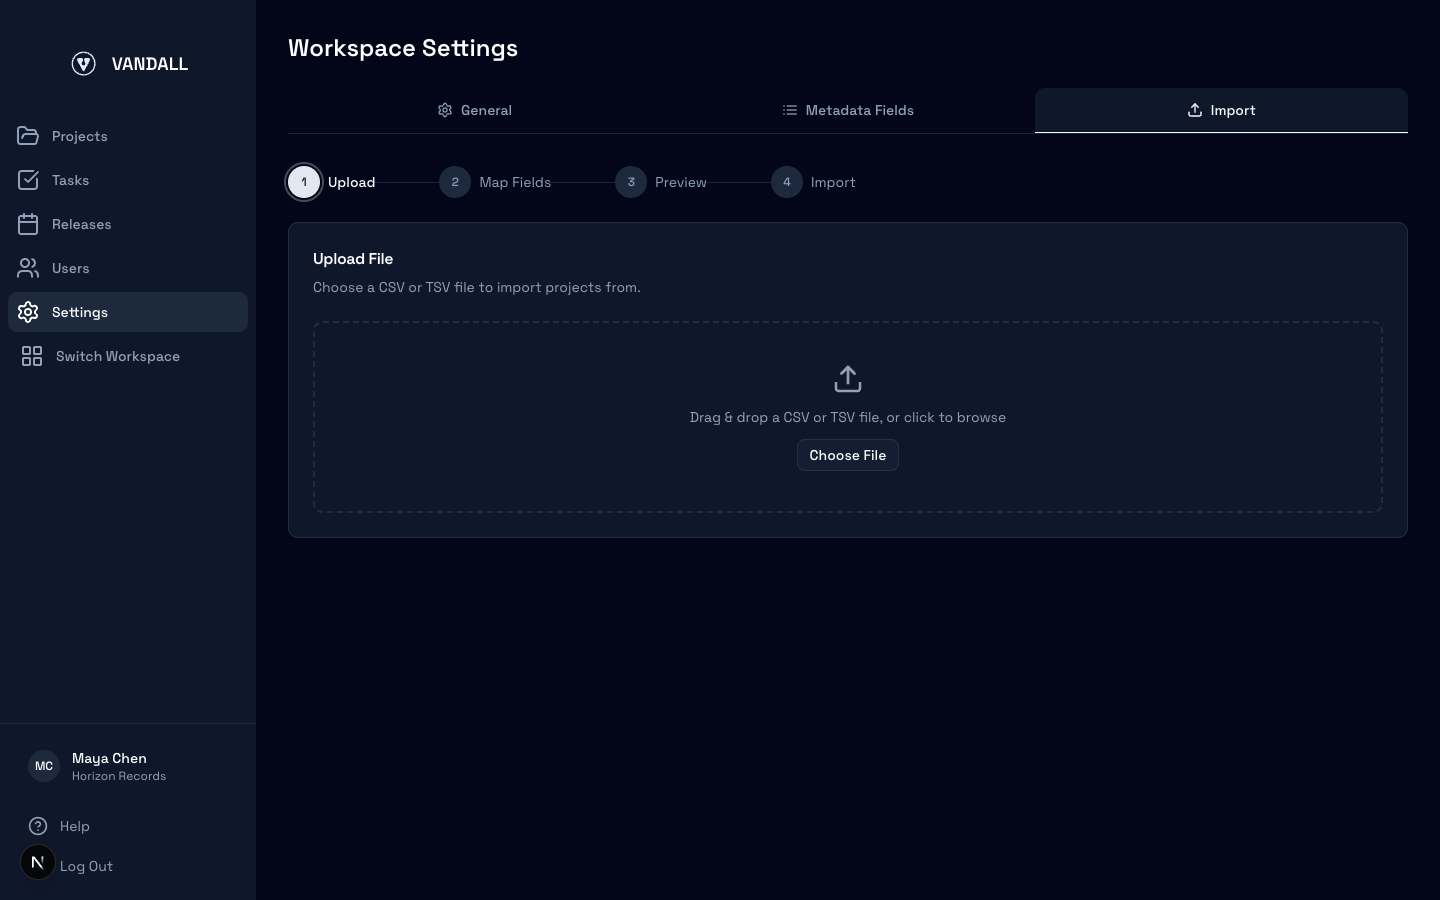The height and width of the screenshot is (900, 1440).
Task: Click the Preview step label
Action: tap(681, 182)
